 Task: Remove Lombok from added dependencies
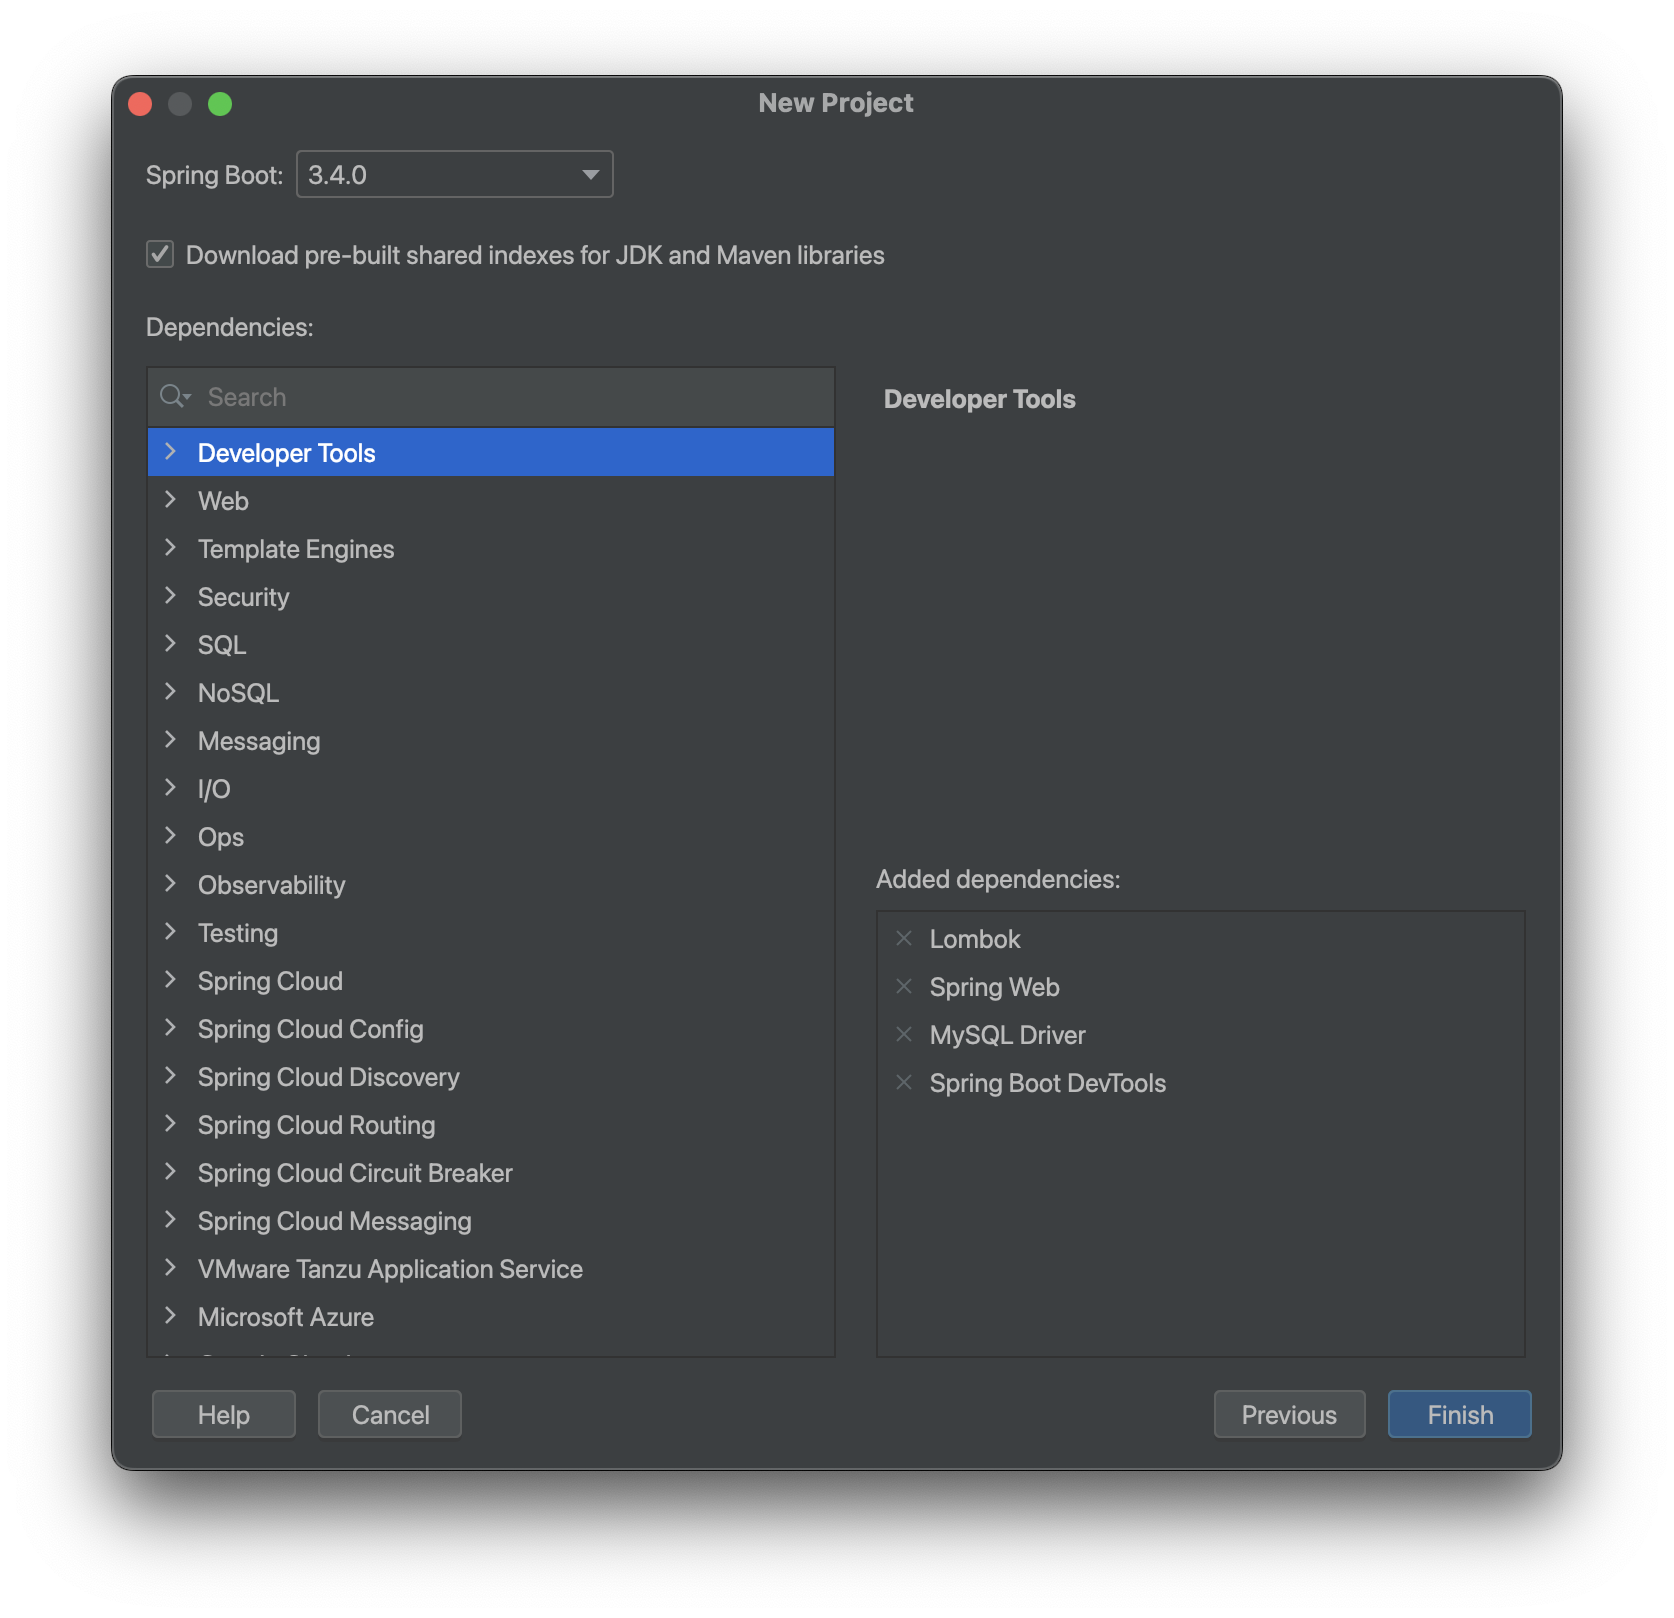tap(904, 938)
